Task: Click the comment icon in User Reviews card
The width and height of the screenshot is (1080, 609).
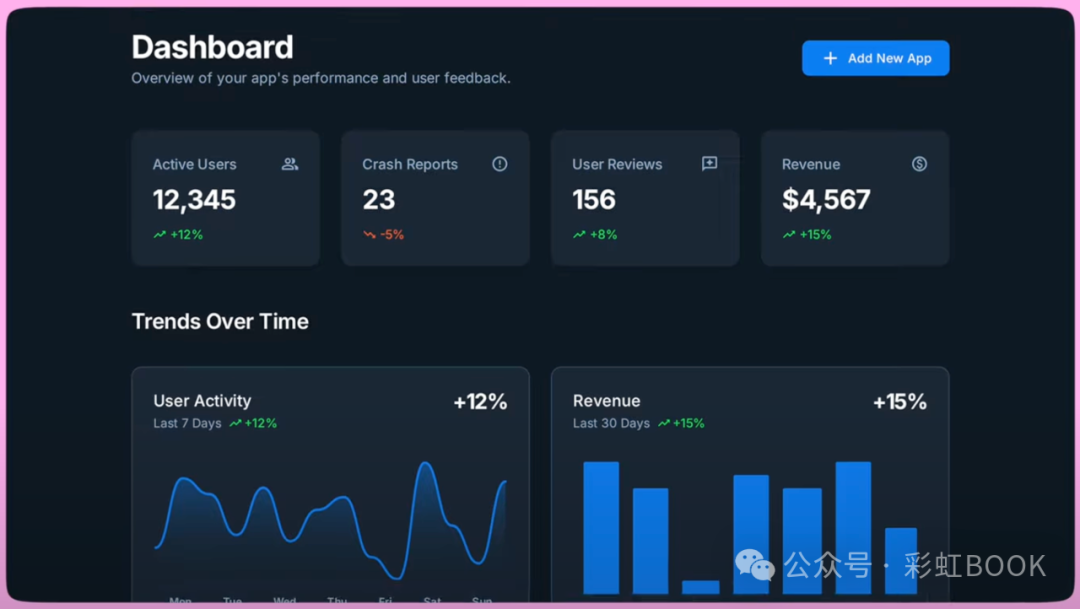Action: click(709, 164)
